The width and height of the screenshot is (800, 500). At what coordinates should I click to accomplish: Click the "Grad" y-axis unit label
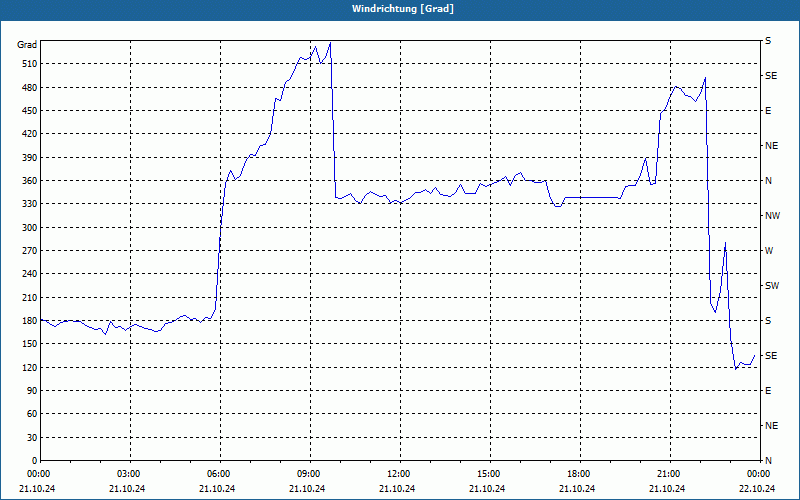27,45
